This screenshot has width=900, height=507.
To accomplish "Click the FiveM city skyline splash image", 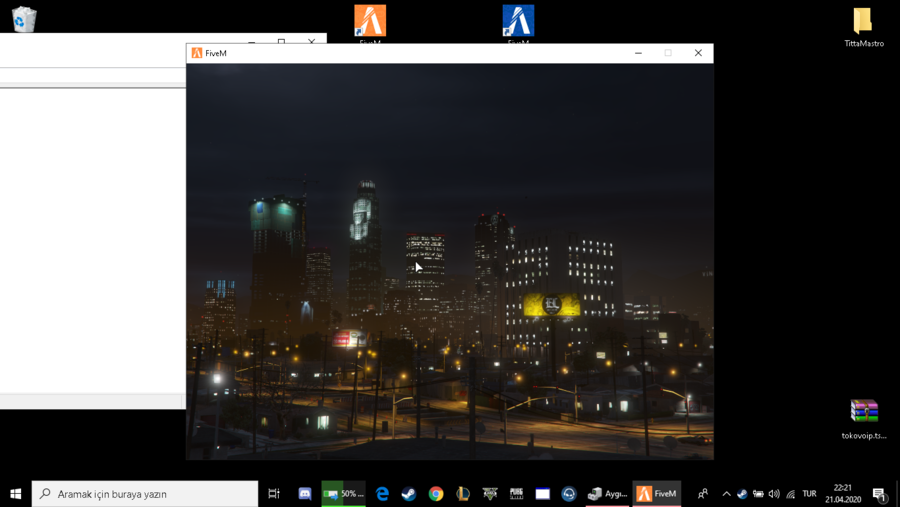I will (450, 261).
